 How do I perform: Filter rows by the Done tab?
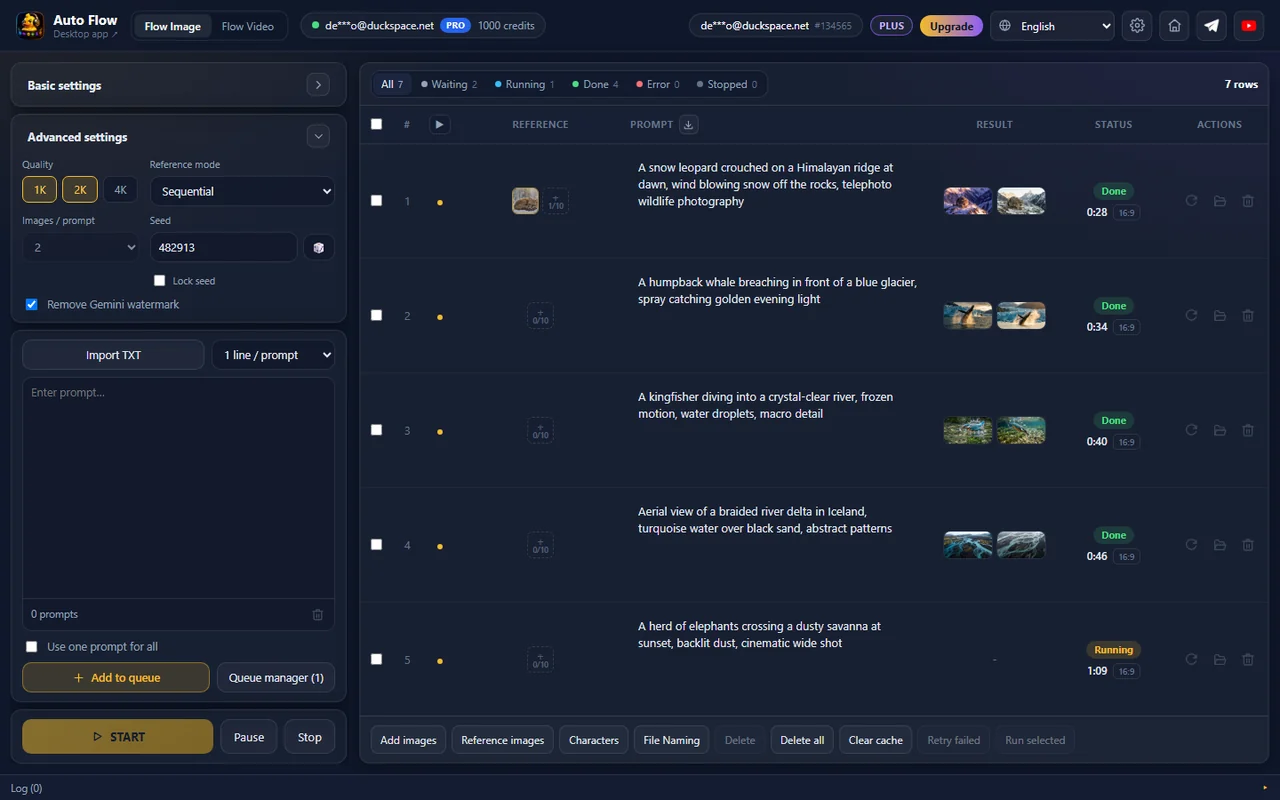[x=595, y=84]
